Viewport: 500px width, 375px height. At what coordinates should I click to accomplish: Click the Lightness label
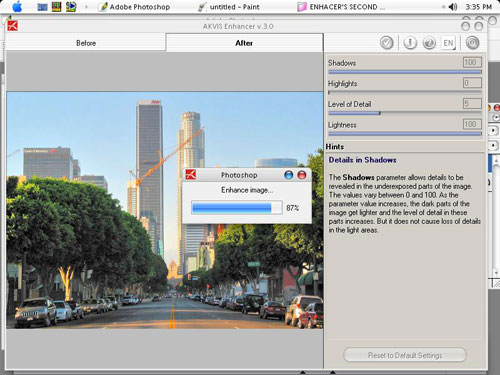coord(342,125)
